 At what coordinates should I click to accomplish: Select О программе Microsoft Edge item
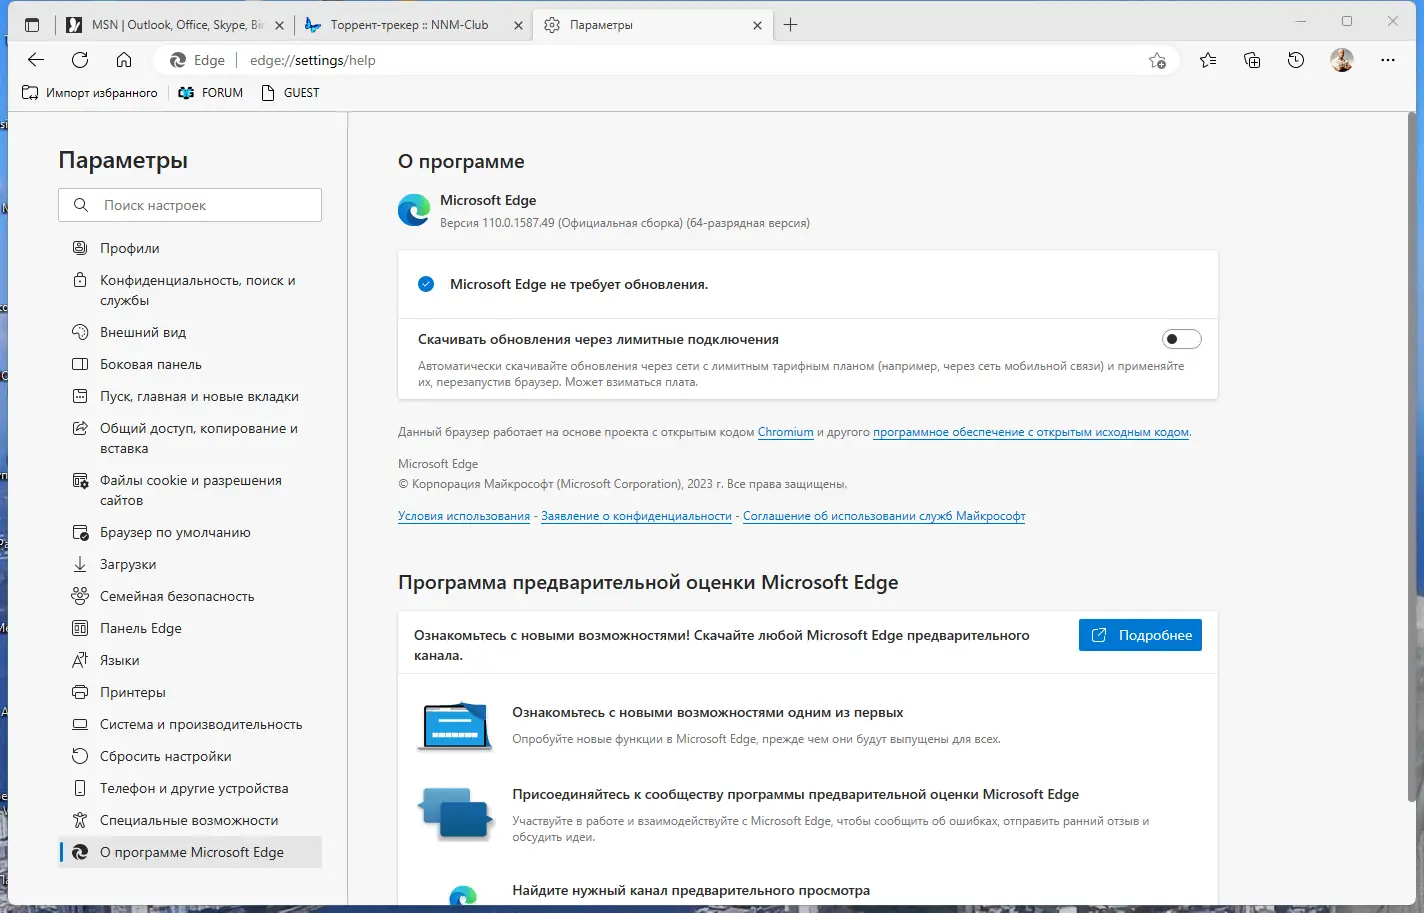point(190,852)
